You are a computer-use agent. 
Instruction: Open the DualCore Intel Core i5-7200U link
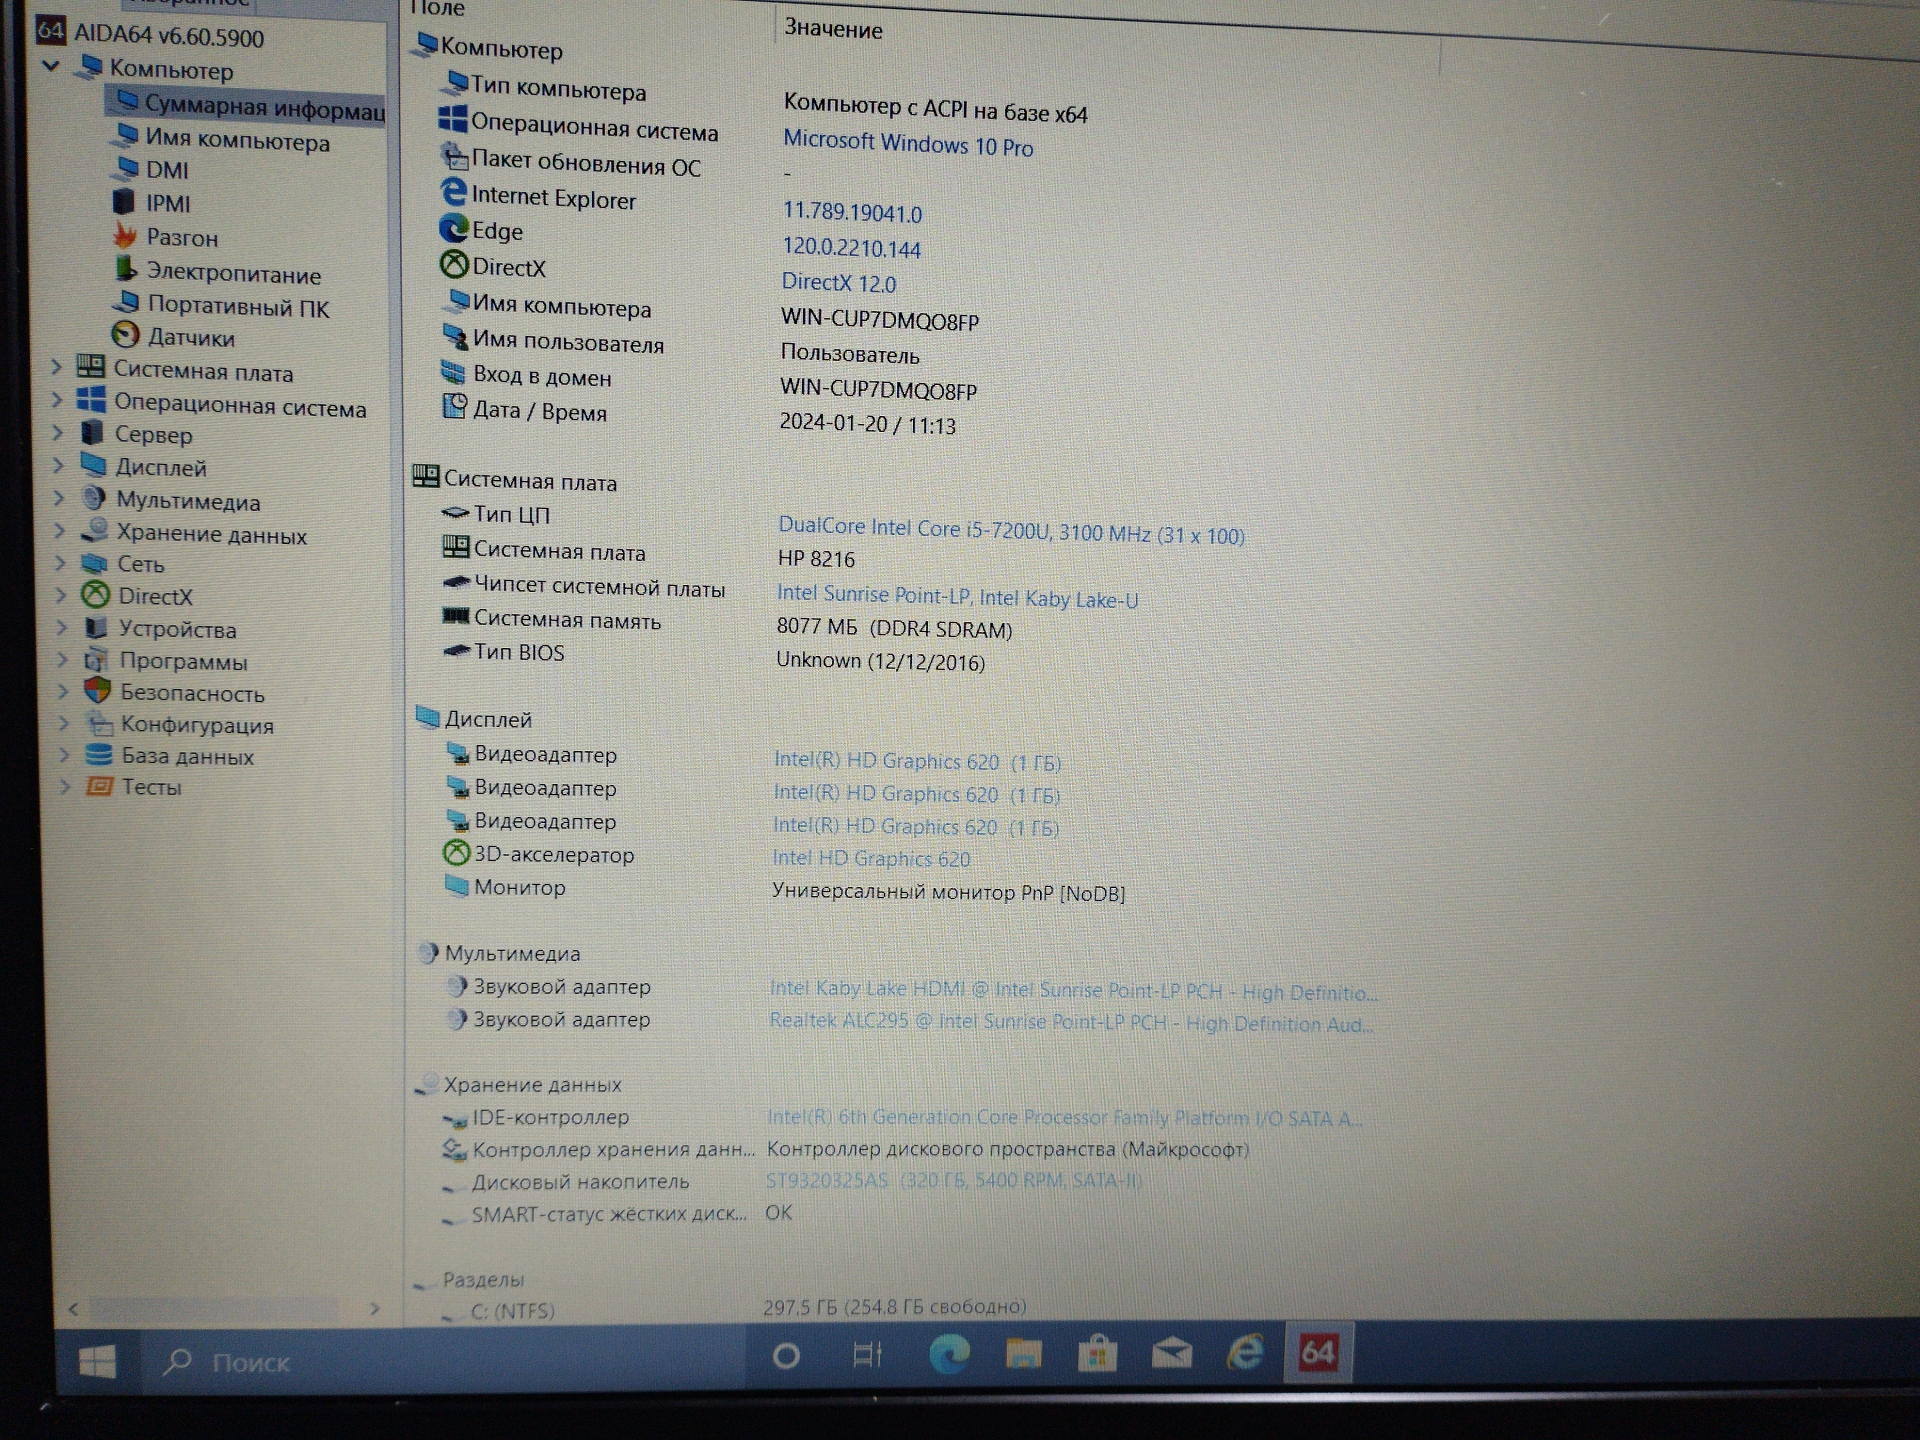pyautogui.click(x=1011, y=530)
